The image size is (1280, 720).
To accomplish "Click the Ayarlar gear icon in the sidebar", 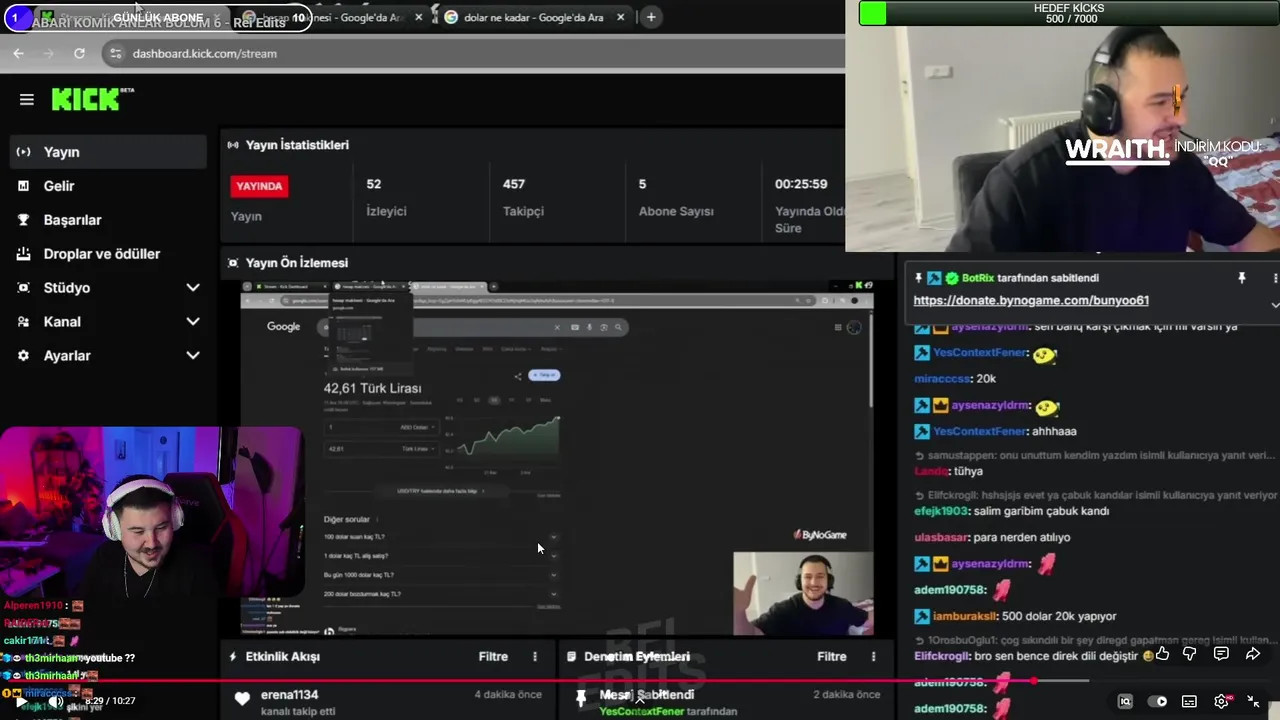I will click(23, 356).
